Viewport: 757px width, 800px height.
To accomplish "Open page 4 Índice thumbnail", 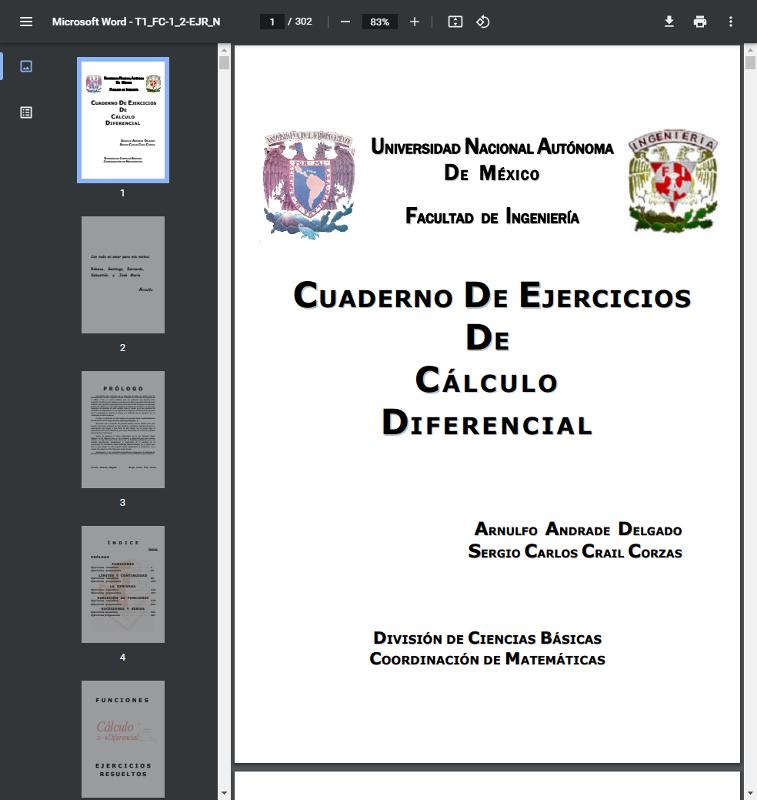I will coord(123,584).
